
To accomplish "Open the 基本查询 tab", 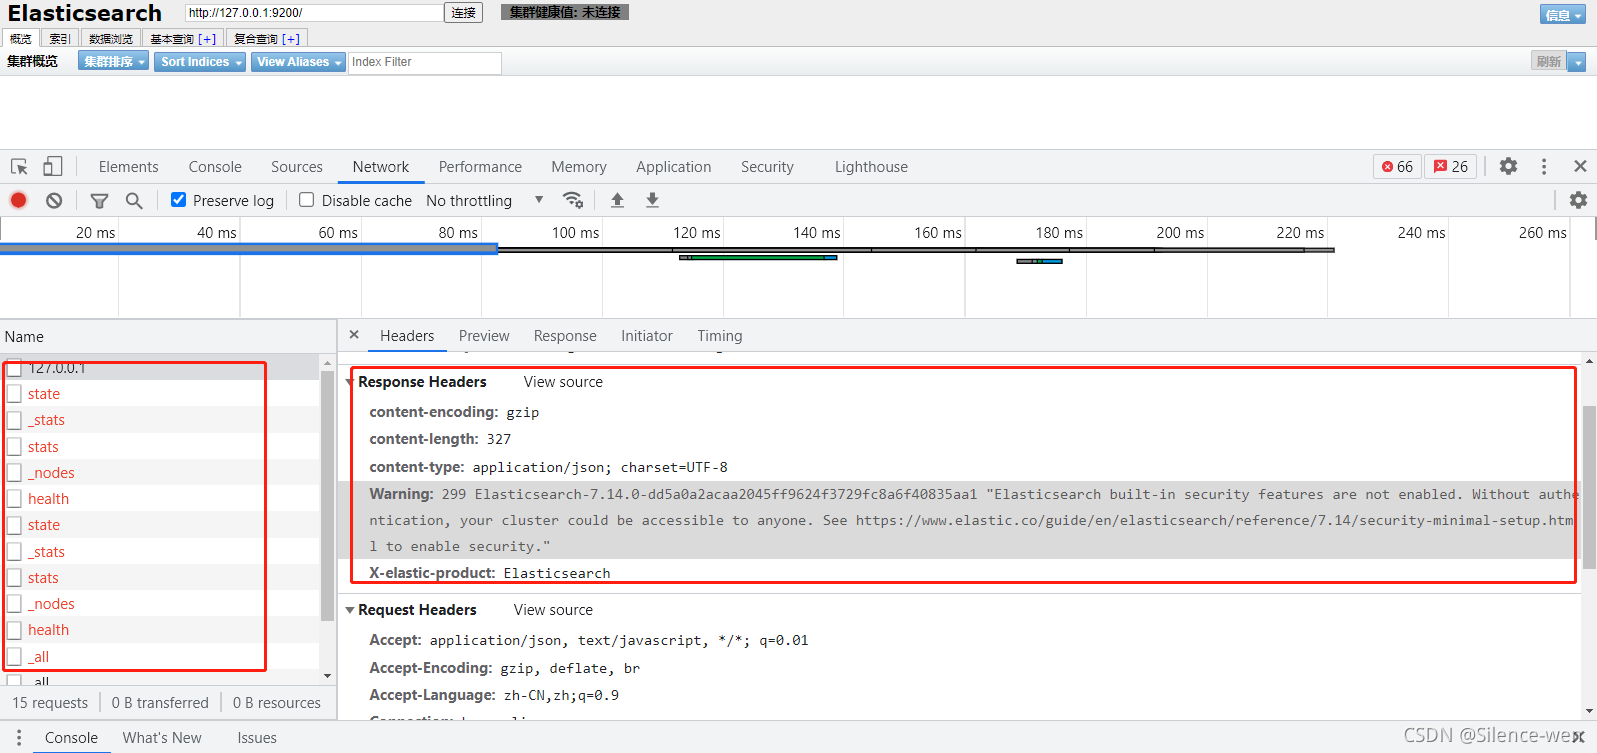I will coord(183,39).
